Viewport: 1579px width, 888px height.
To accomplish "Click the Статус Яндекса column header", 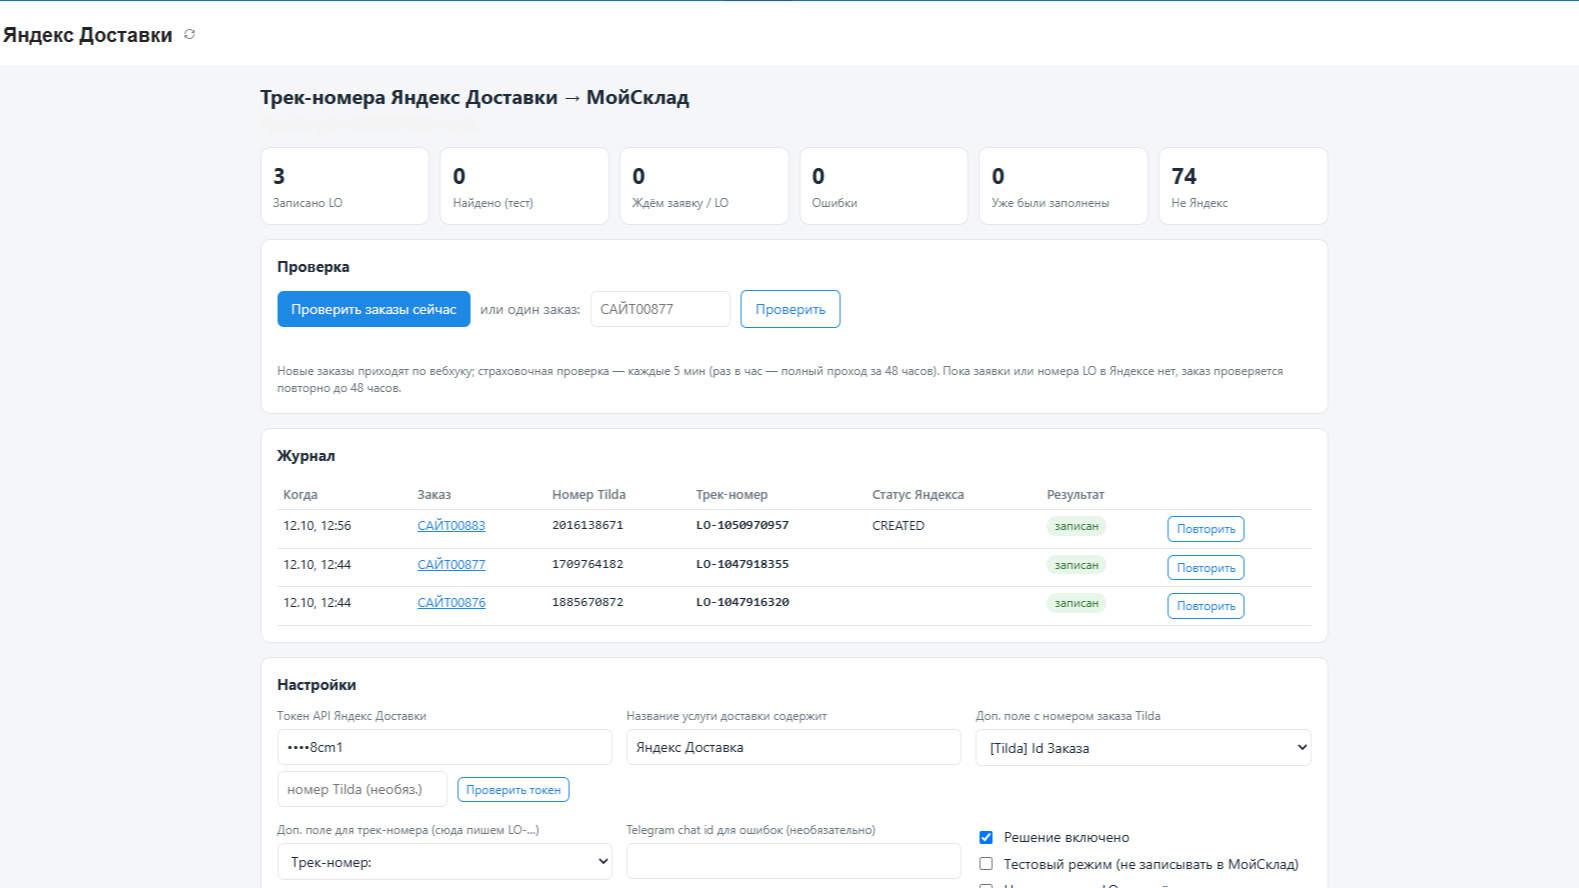I will click(918, 495).
